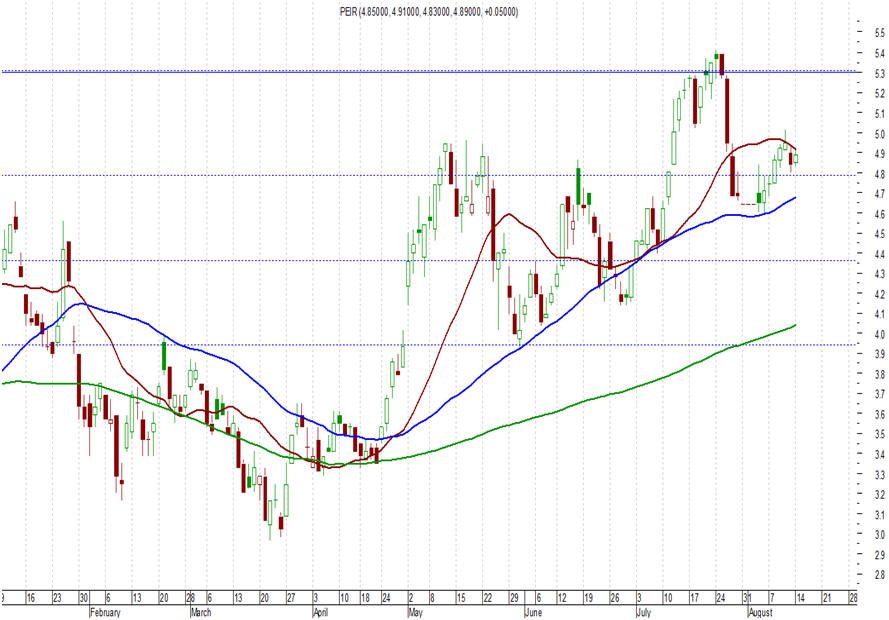This screenshot has width=889, height=620.
Task: Click the date label 16 on time axis
Action: pos(31,598)
